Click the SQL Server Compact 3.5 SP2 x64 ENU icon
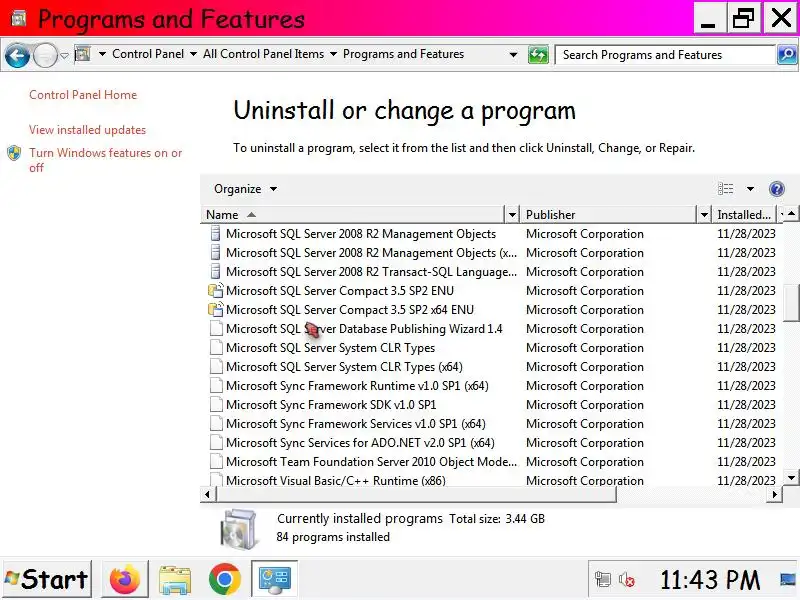The width and height of the screenshot is (800, 600). coord(216,310)
